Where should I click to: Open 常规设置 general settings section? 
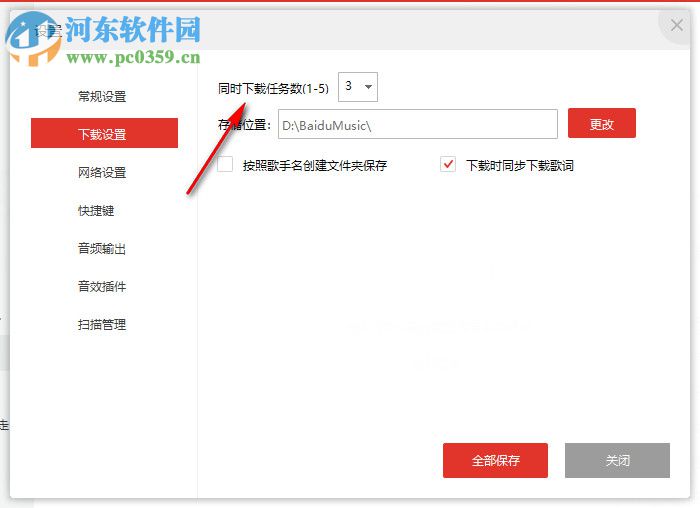click(x=102, y=96)
